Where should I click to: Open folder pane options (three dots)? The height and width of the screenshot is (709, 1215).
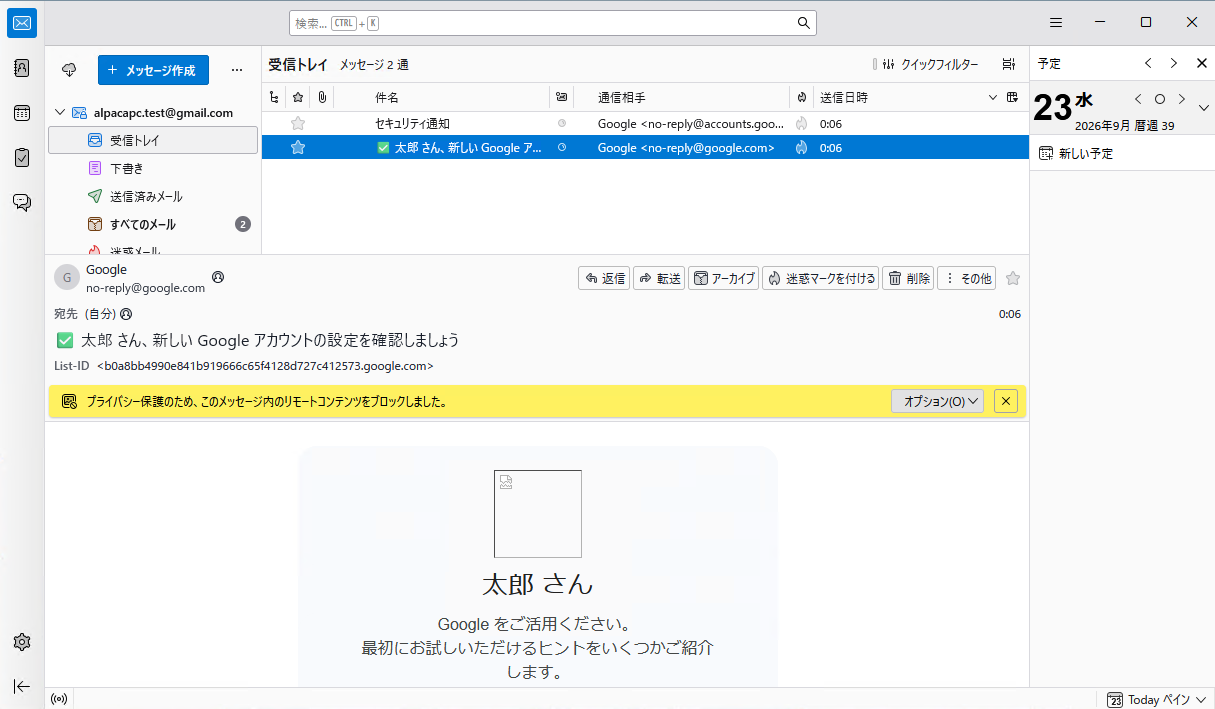pos(237,70)
